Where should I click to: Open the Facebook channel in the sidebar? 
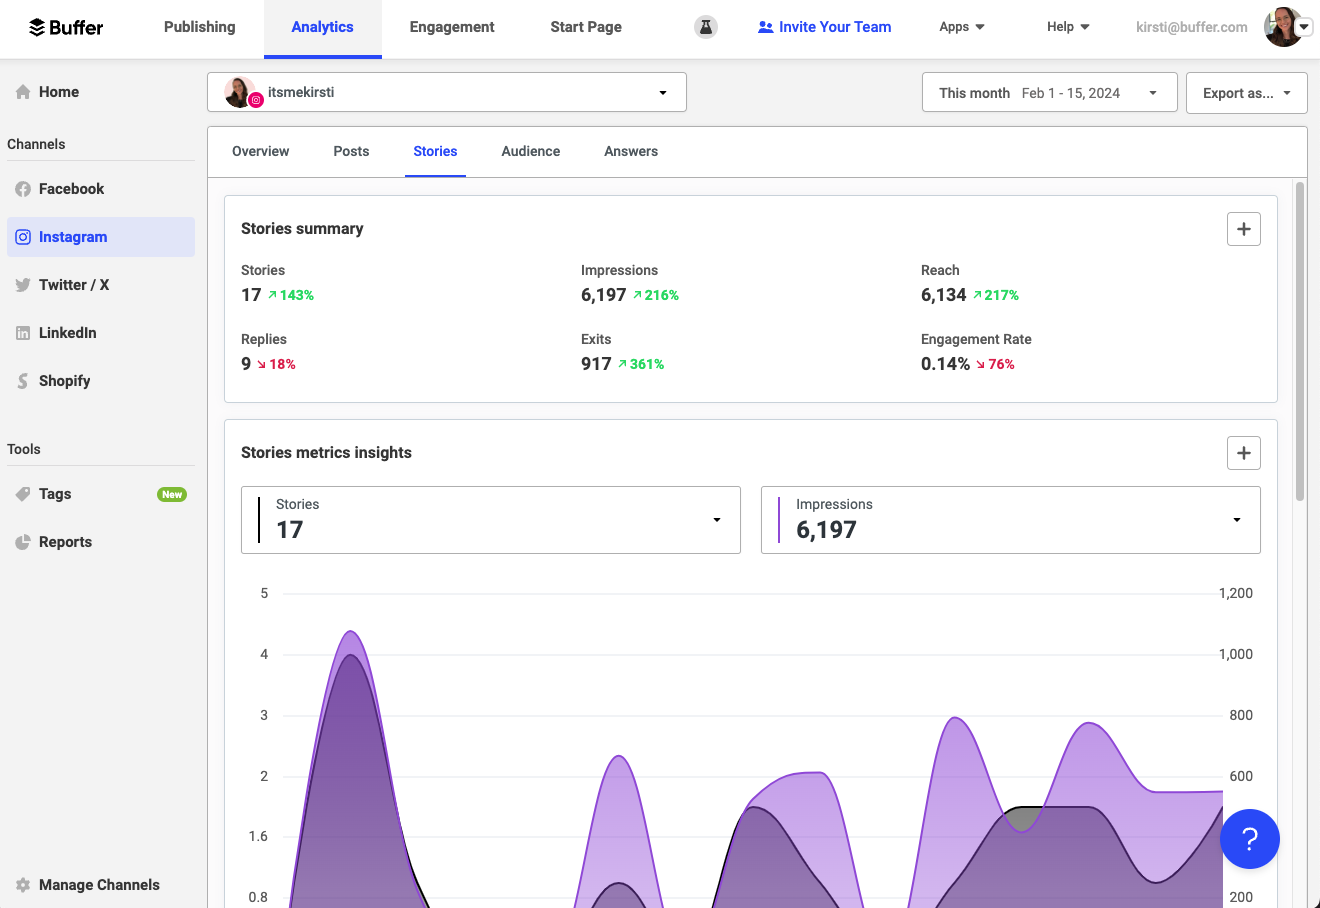[70, 189]
